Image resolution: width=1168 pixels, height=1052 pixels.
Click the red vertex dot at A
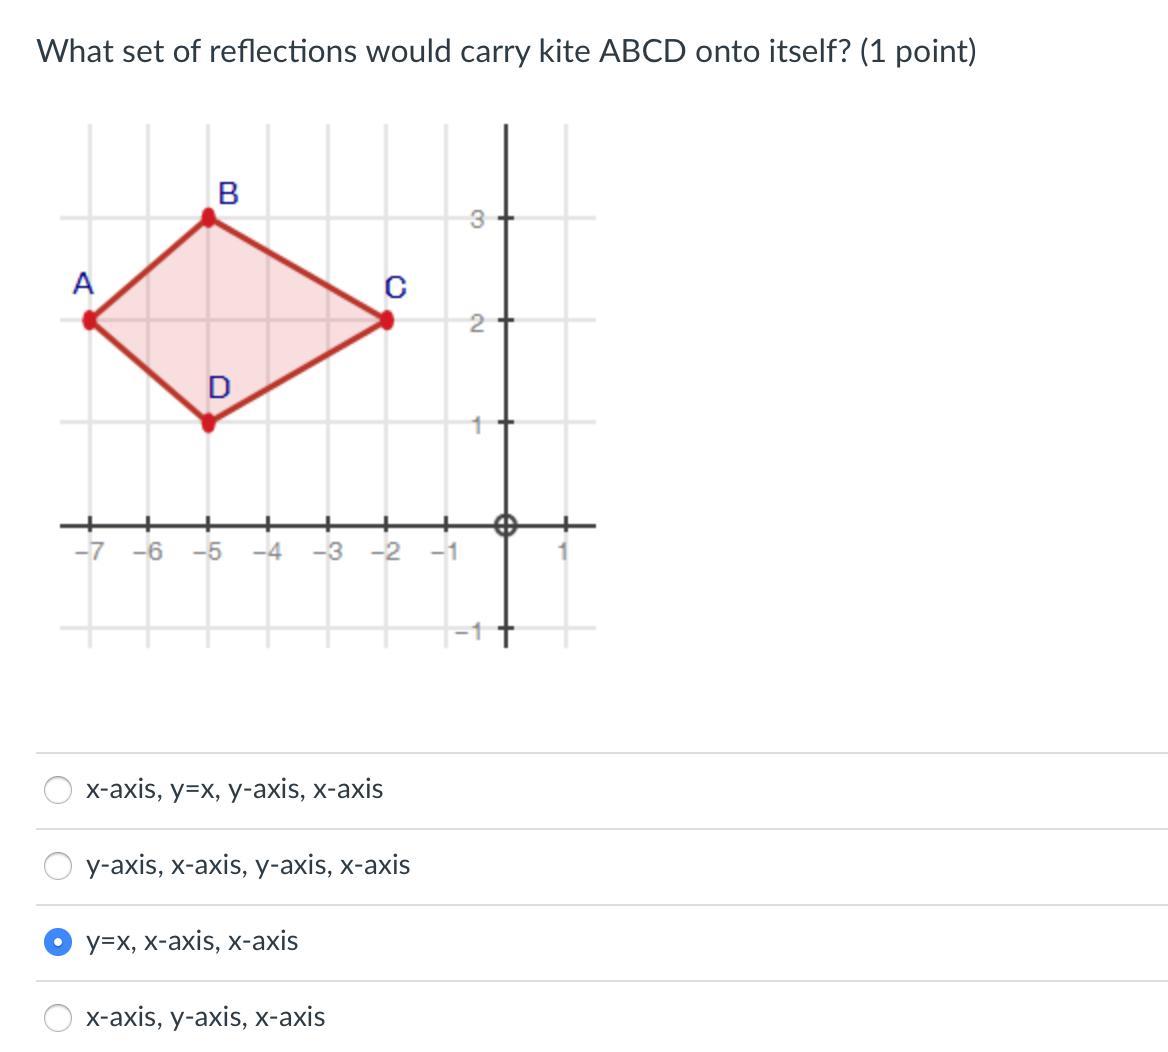[90, 321]
